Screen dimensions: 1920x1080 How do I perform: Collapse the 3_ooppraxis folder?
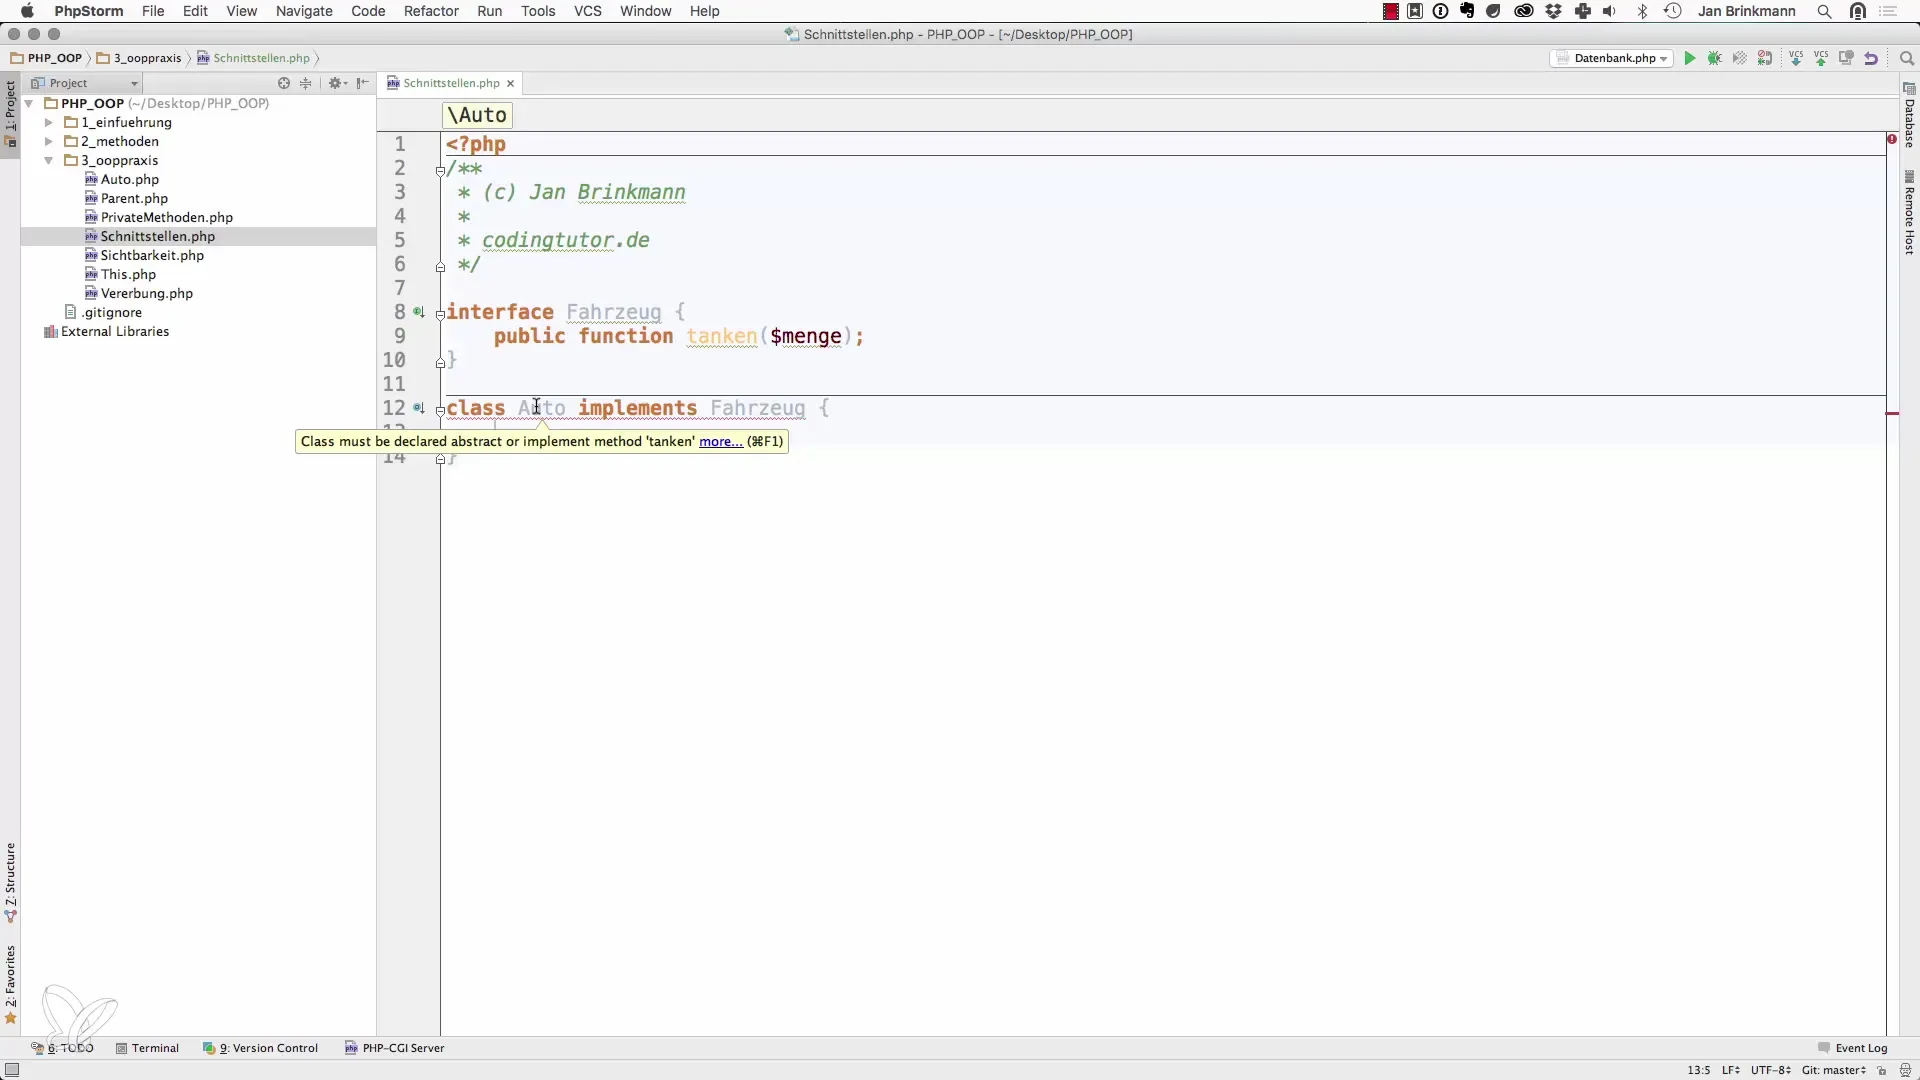(48, 161)
